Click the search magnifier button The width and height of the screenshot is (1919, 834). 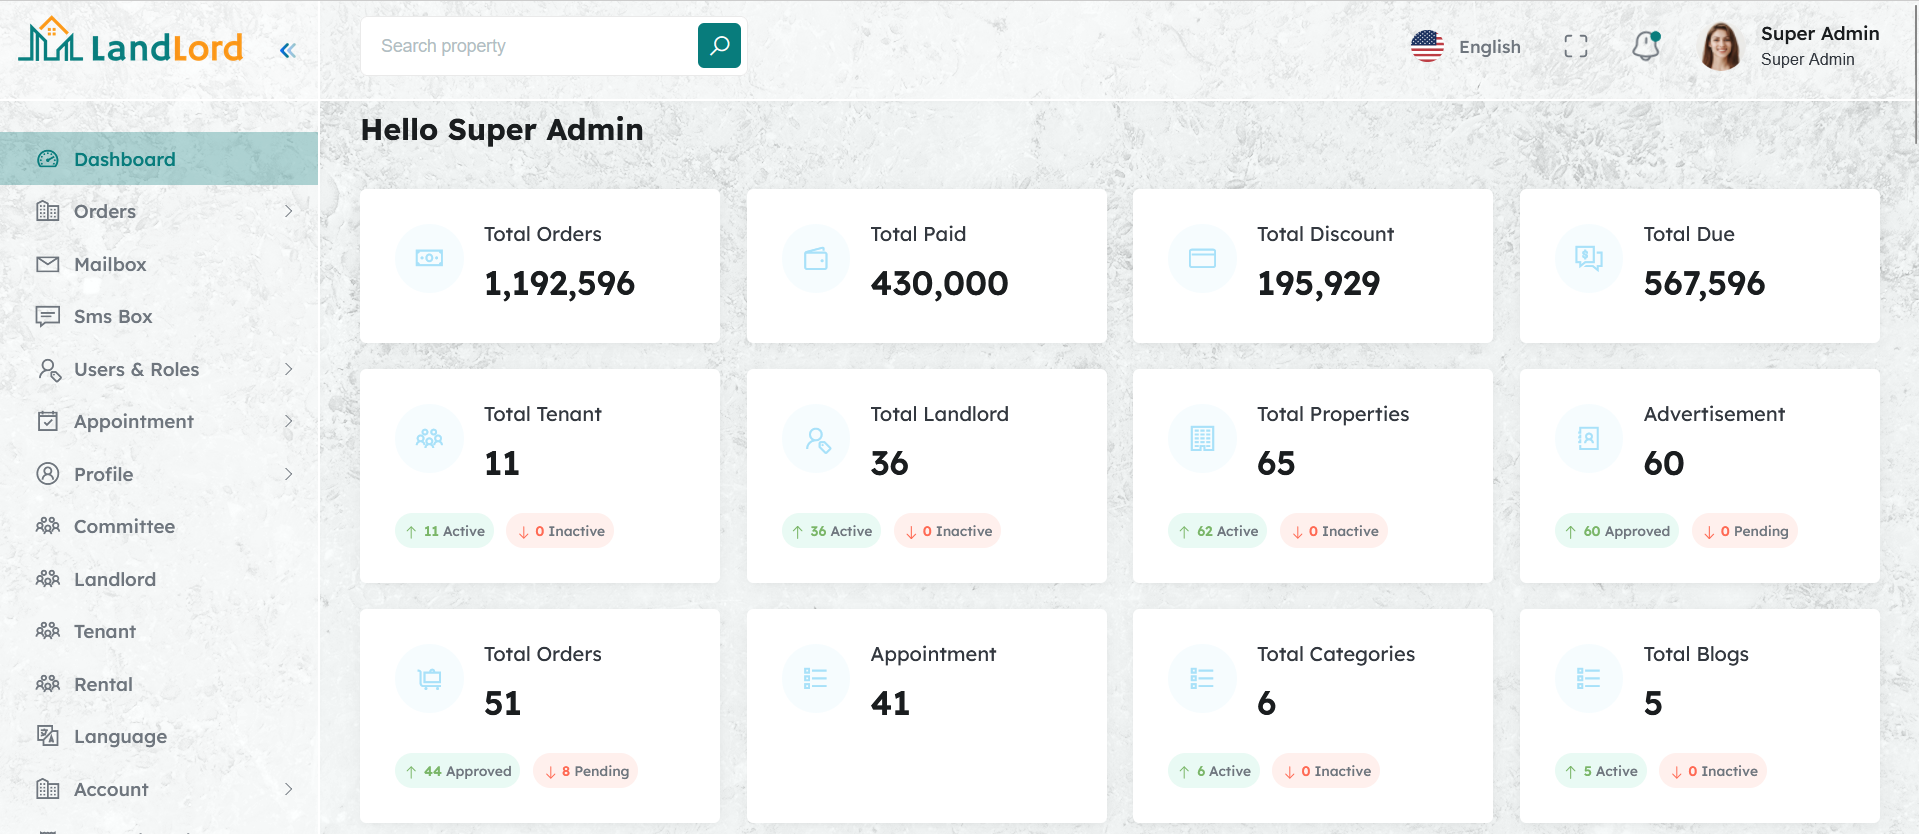[x=719, y=46]
